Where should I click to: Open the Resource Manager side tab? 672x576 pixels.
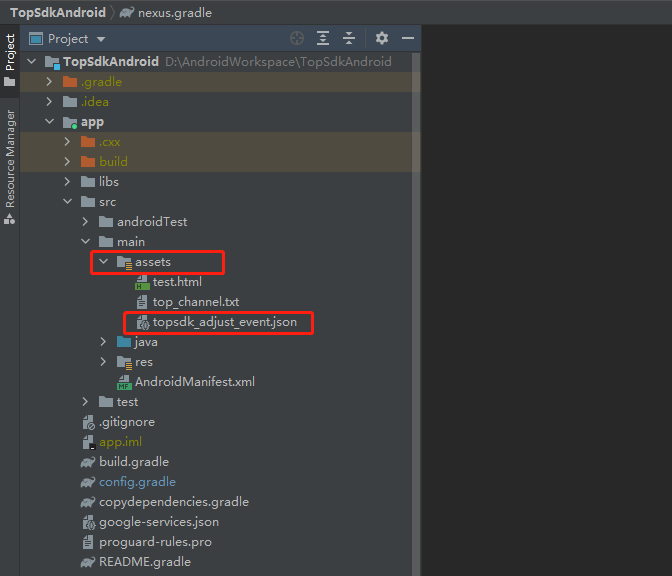click(x=10, y=160)
